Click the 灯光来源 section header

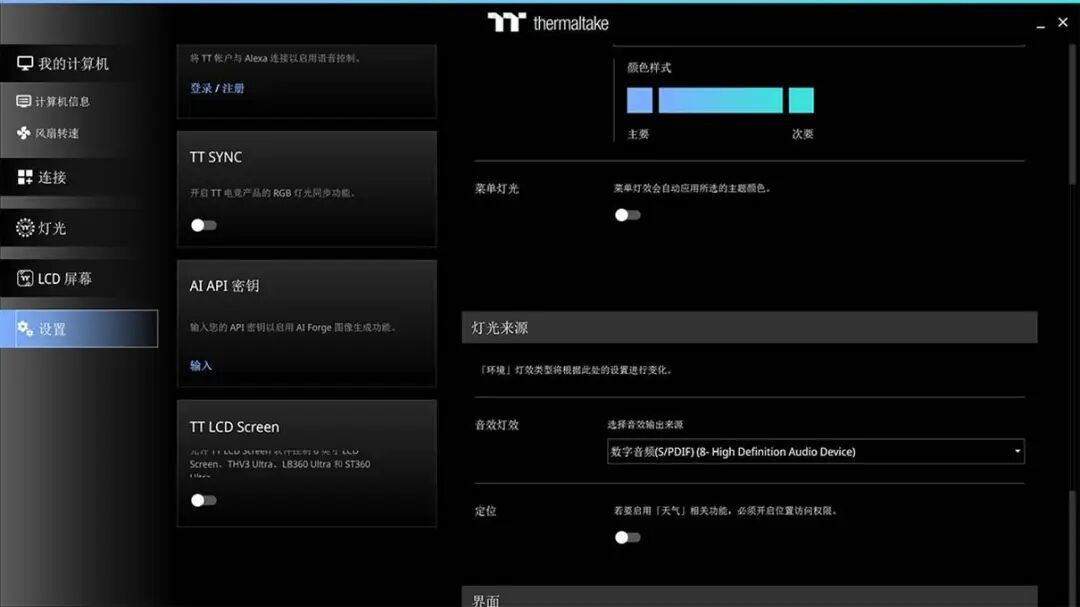749,327
